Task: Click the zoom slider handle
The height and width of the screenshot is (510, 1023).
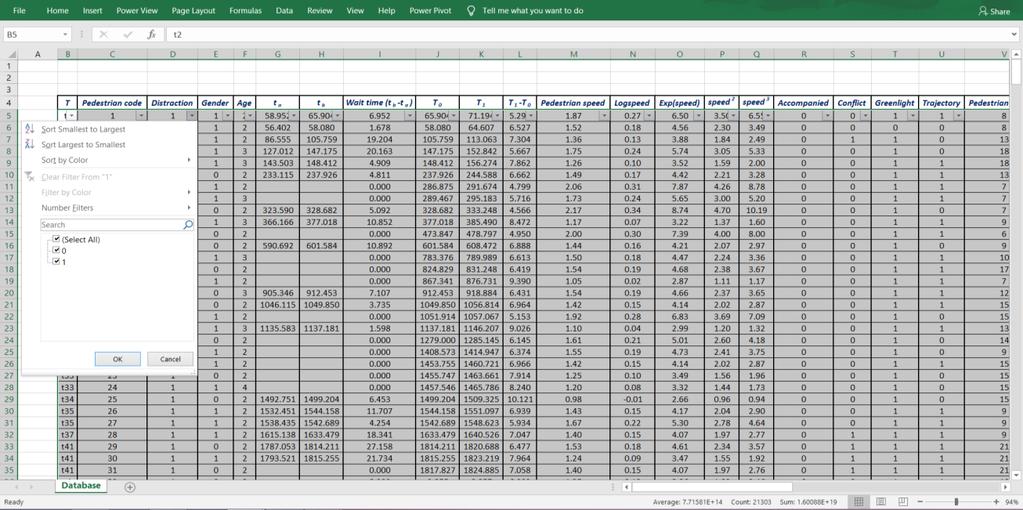Action: (956, 502)
